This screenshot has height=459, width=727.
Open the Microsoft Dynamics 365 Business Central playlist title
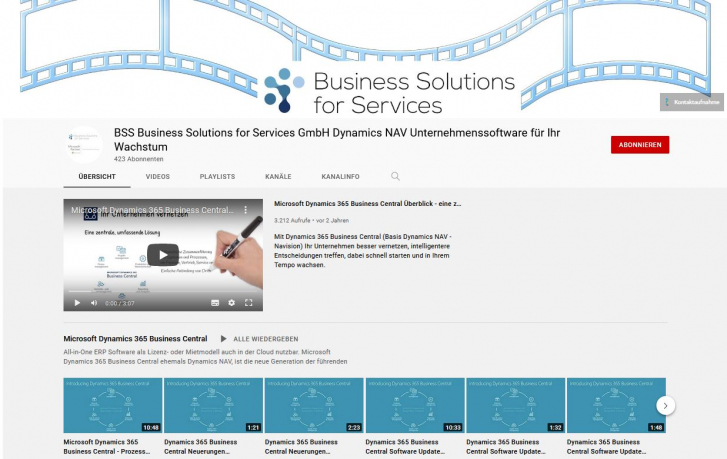135,339
